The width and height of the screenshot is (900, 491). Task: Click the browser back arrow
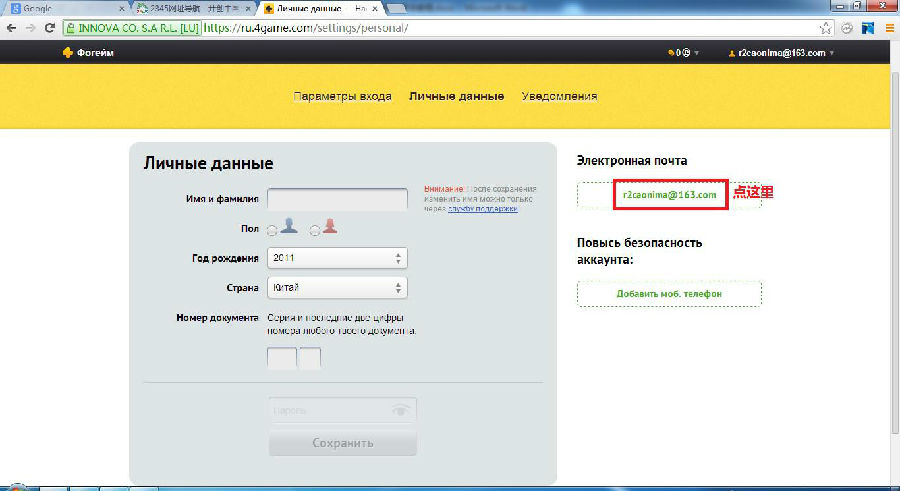point(10,28)
